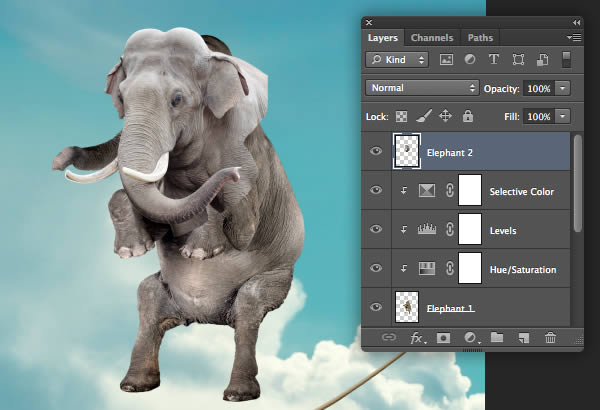Screen dimensions: 600x410
Task: Collapse the panel with double arrows
Action: 576,23
